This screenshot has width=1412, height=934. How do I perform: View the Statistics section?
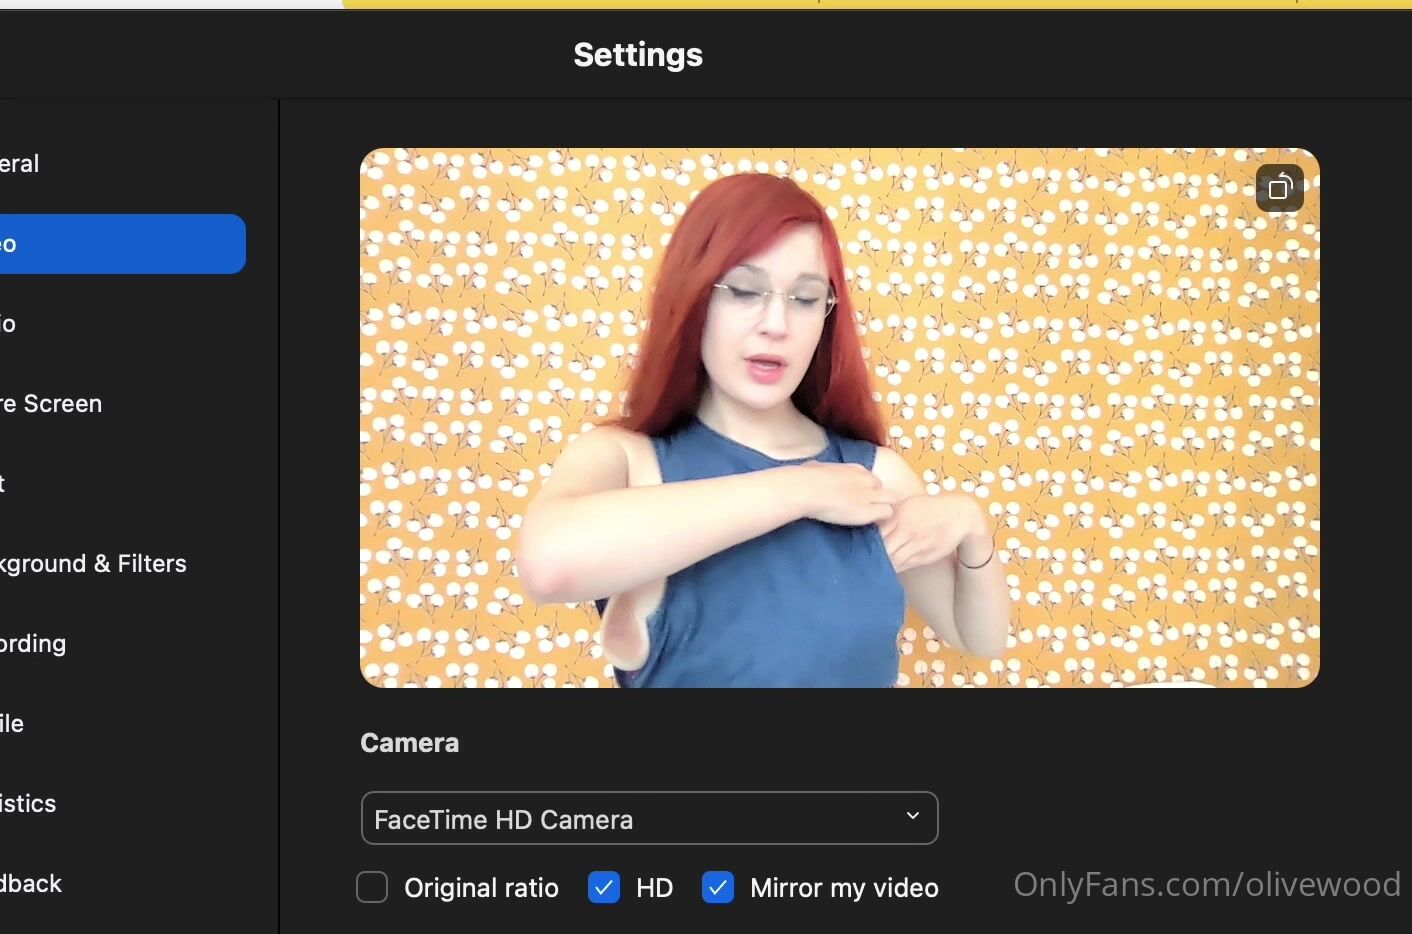[29, 804]
